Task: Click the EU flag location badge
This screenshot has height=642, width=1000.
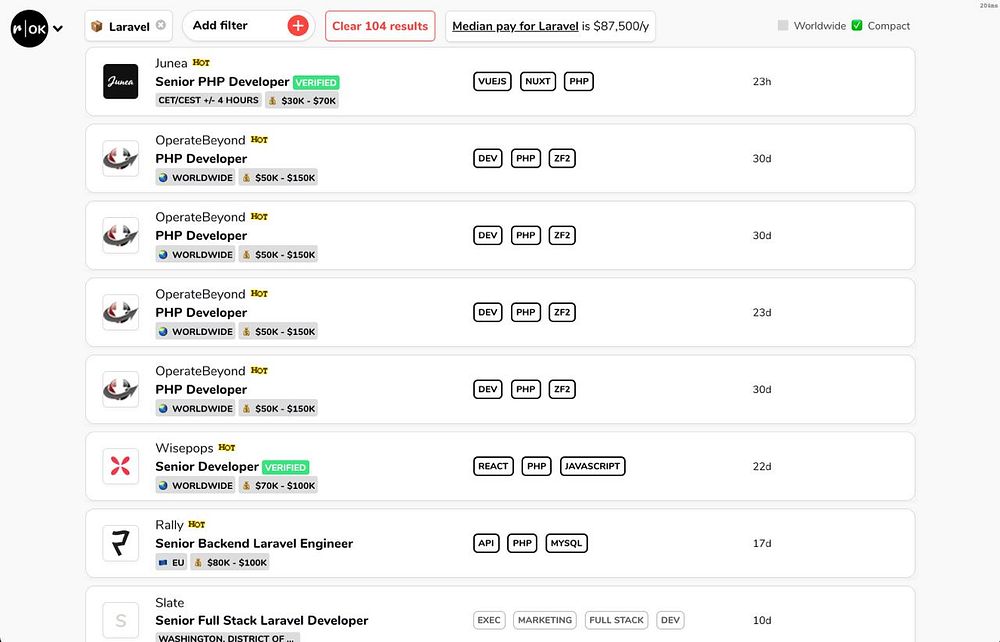Action: [x=171, y=562]
